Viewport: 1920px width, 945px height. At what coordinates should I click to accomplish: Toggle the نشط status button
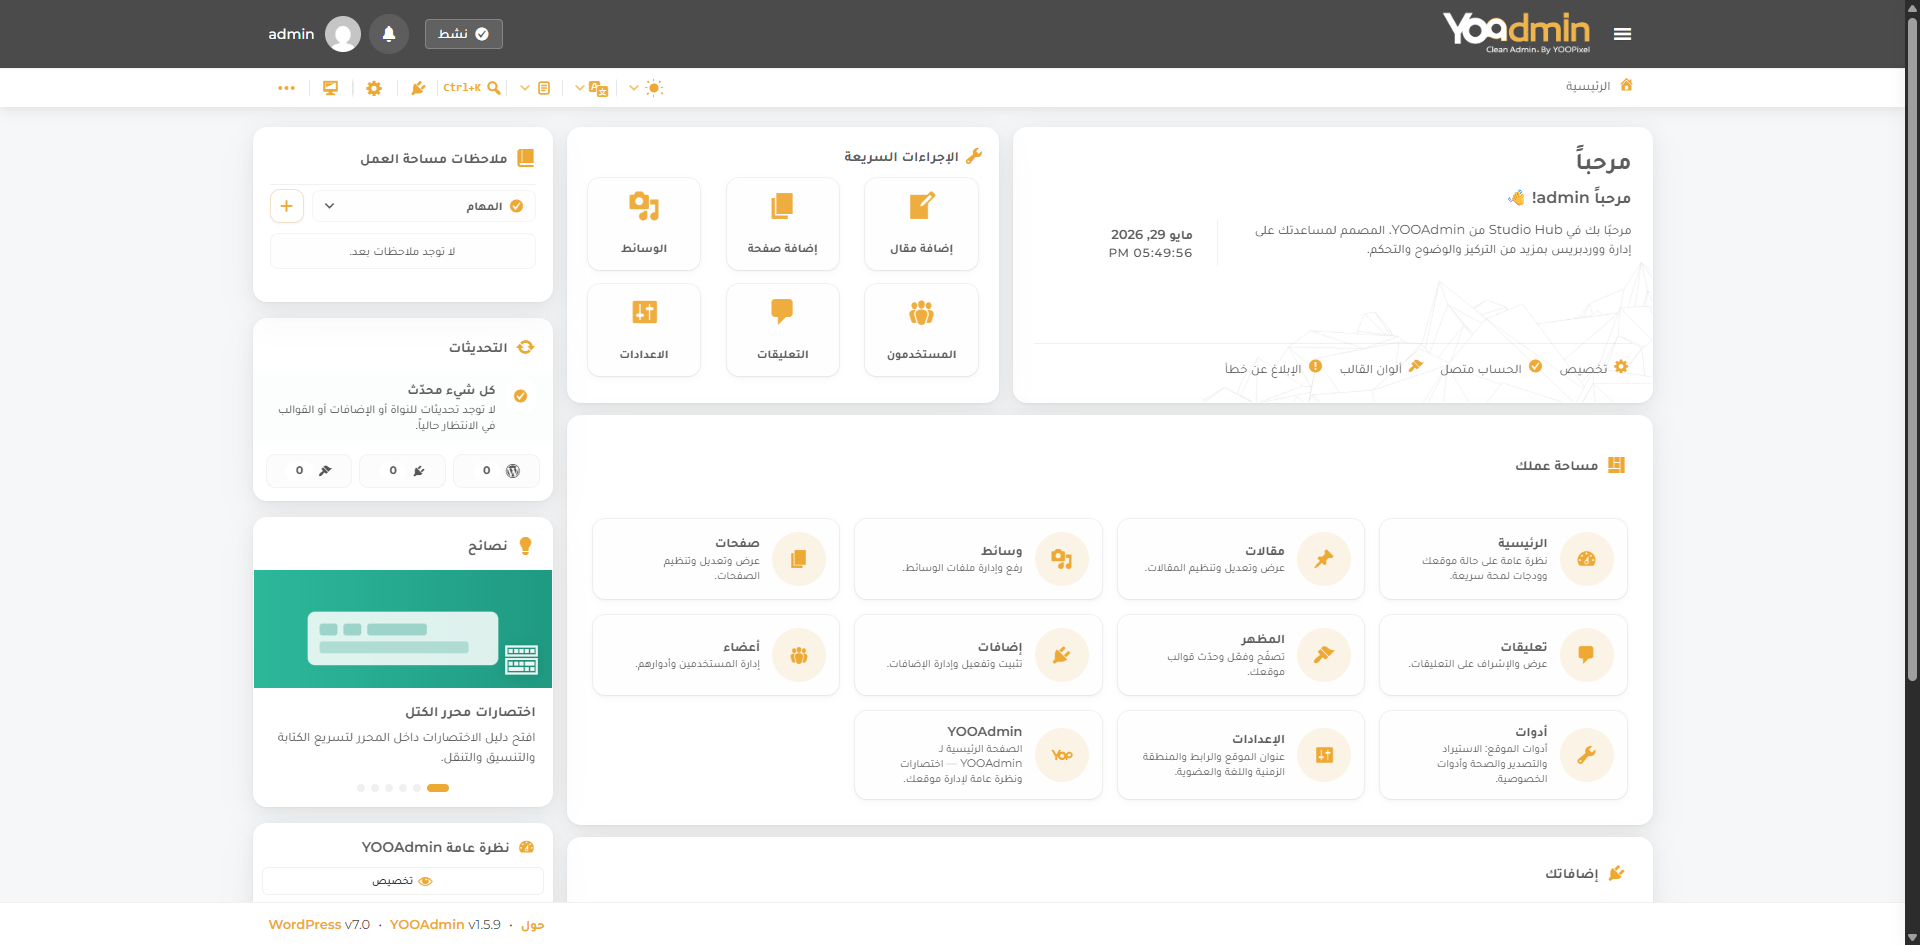pos(463,34)
